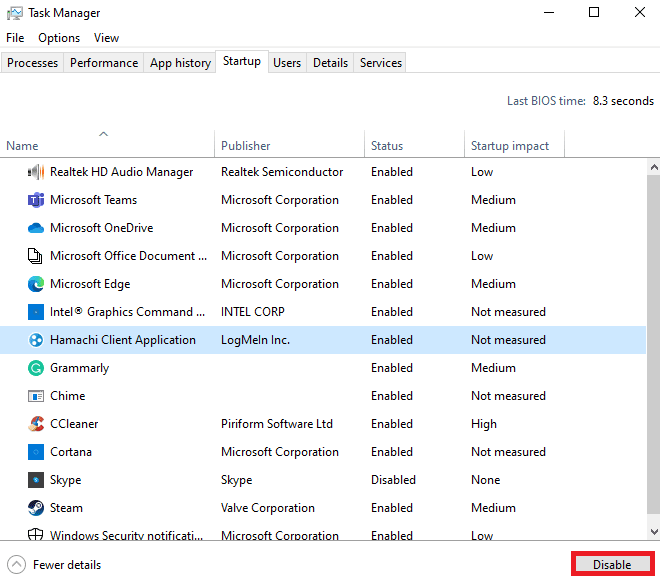
Task: Select the Grammarly row name
Action: pos(80,368)
